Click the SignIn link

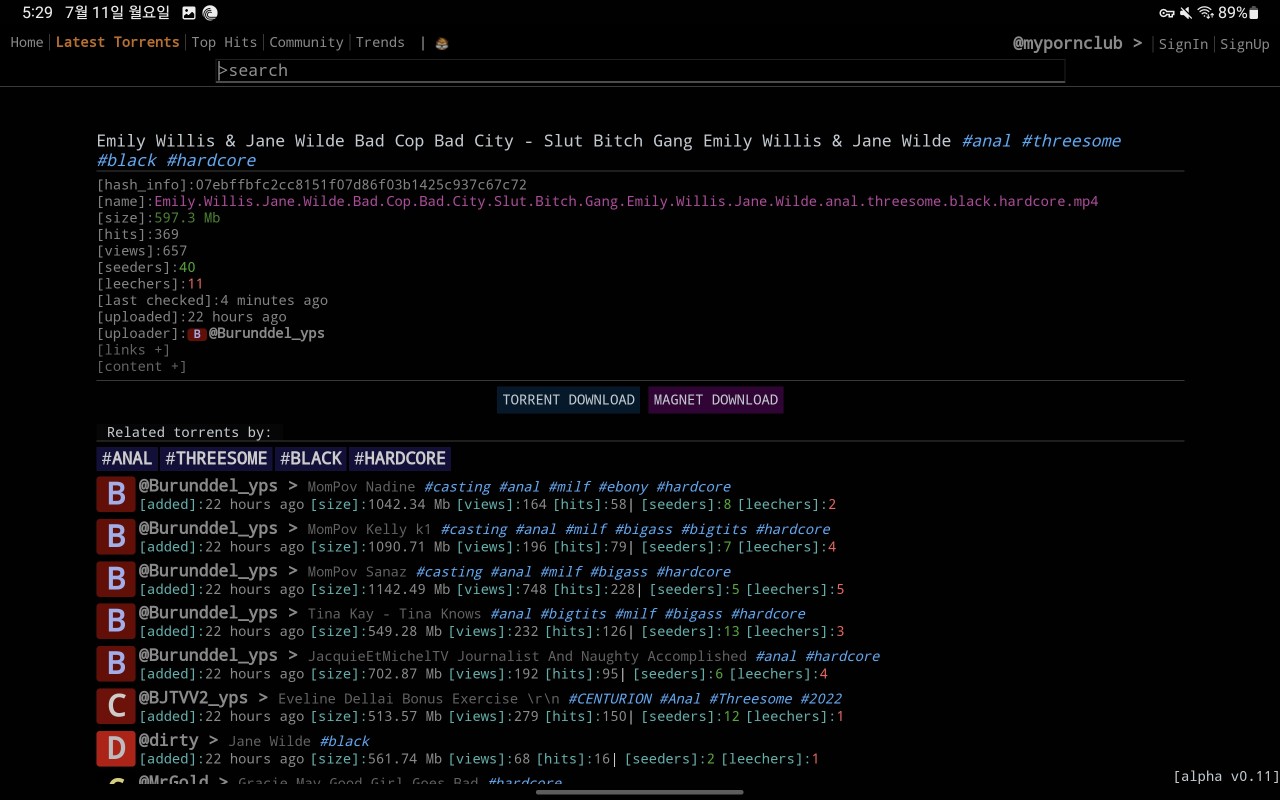tap(1183, 44)
